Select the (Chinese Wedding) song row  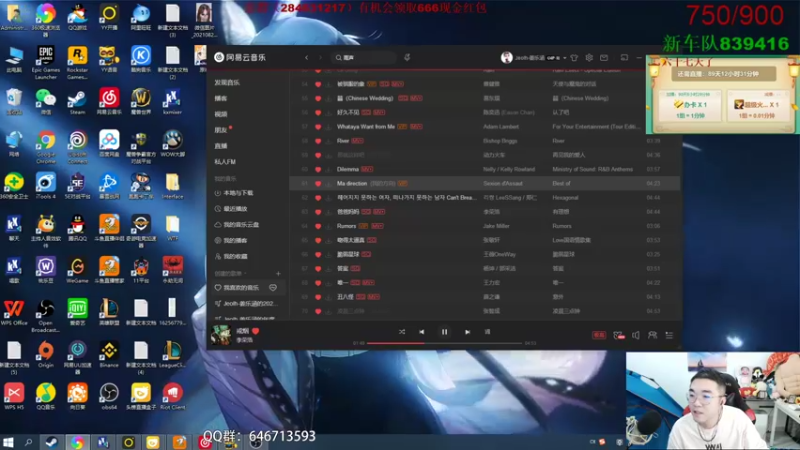coord(485,98)
